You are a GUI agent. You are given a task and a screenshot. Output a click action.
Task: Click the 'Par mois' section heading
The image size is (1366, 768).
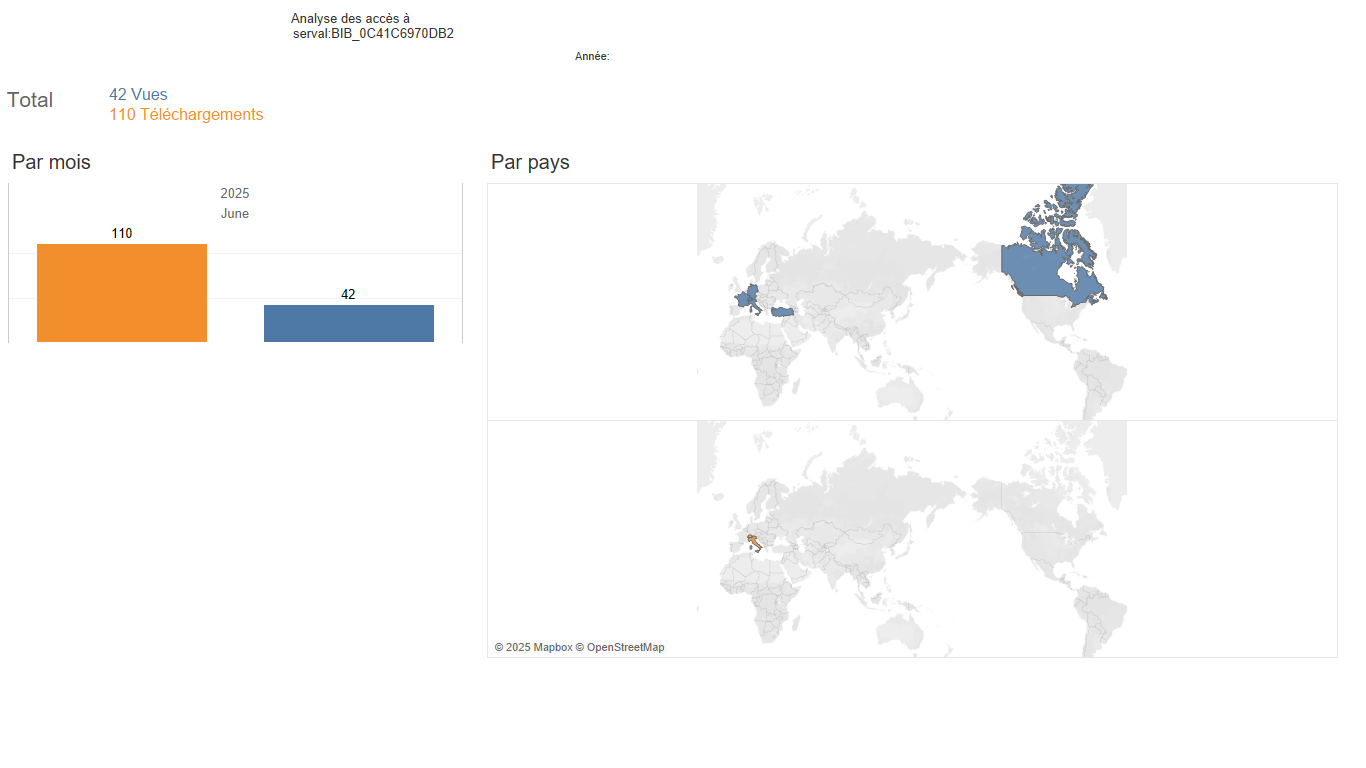coord(51,162)
